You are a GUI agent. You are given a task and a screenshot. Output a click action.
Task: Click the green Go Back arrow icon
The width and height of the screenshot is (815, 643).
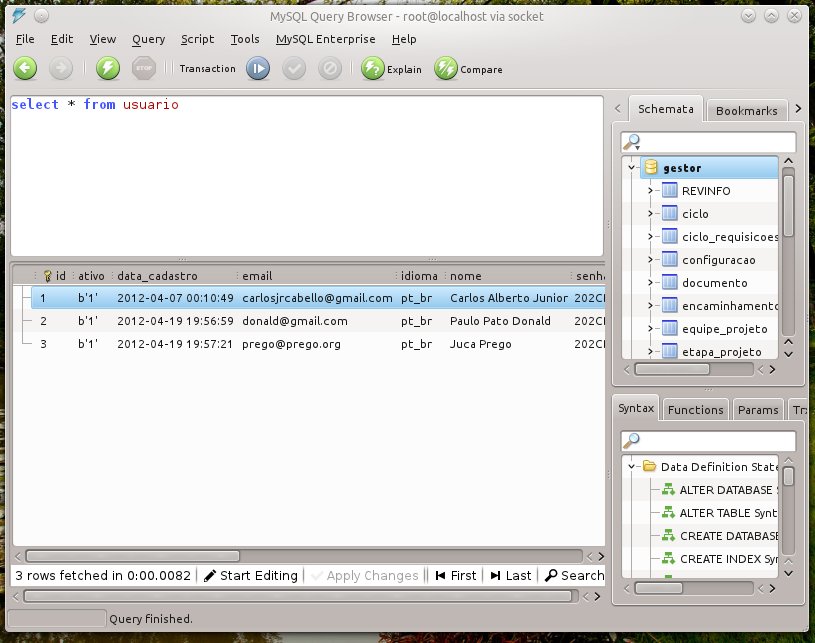coord(25,68)
